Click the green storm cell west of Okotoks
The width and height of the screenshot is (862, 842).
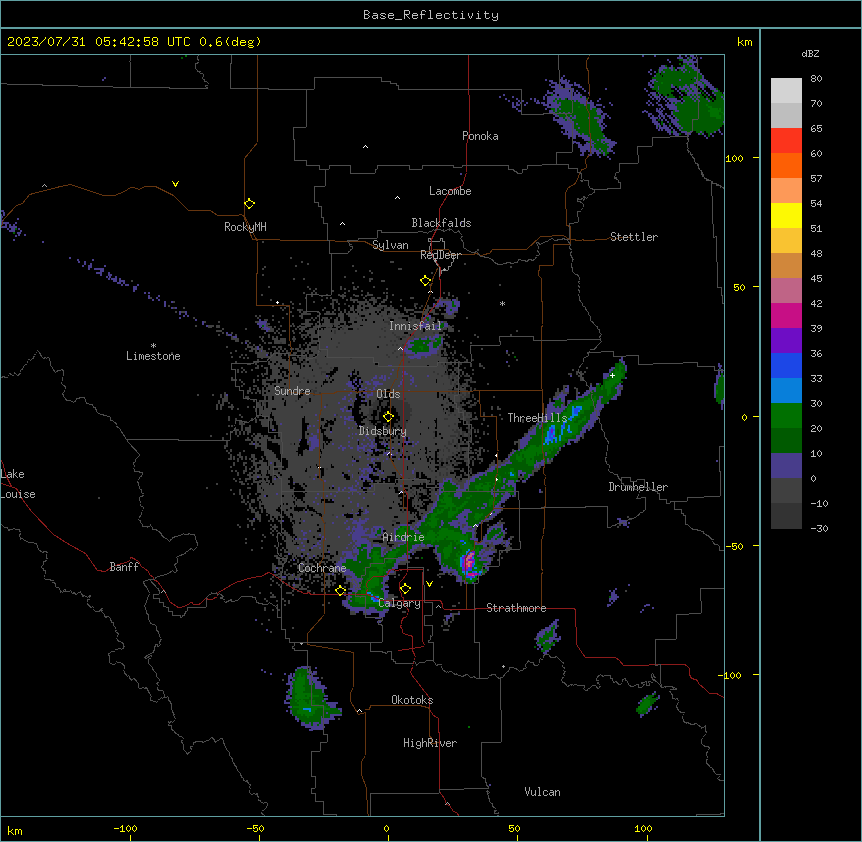[x=310, y=698]
